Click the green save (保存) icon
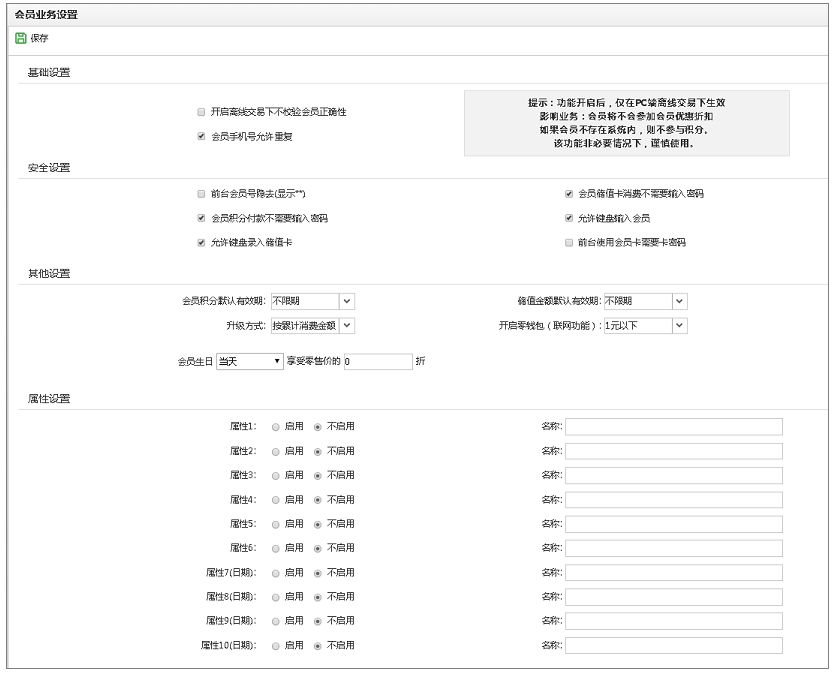Viewport: 839px width, 674px height. [x=20, y=38]
